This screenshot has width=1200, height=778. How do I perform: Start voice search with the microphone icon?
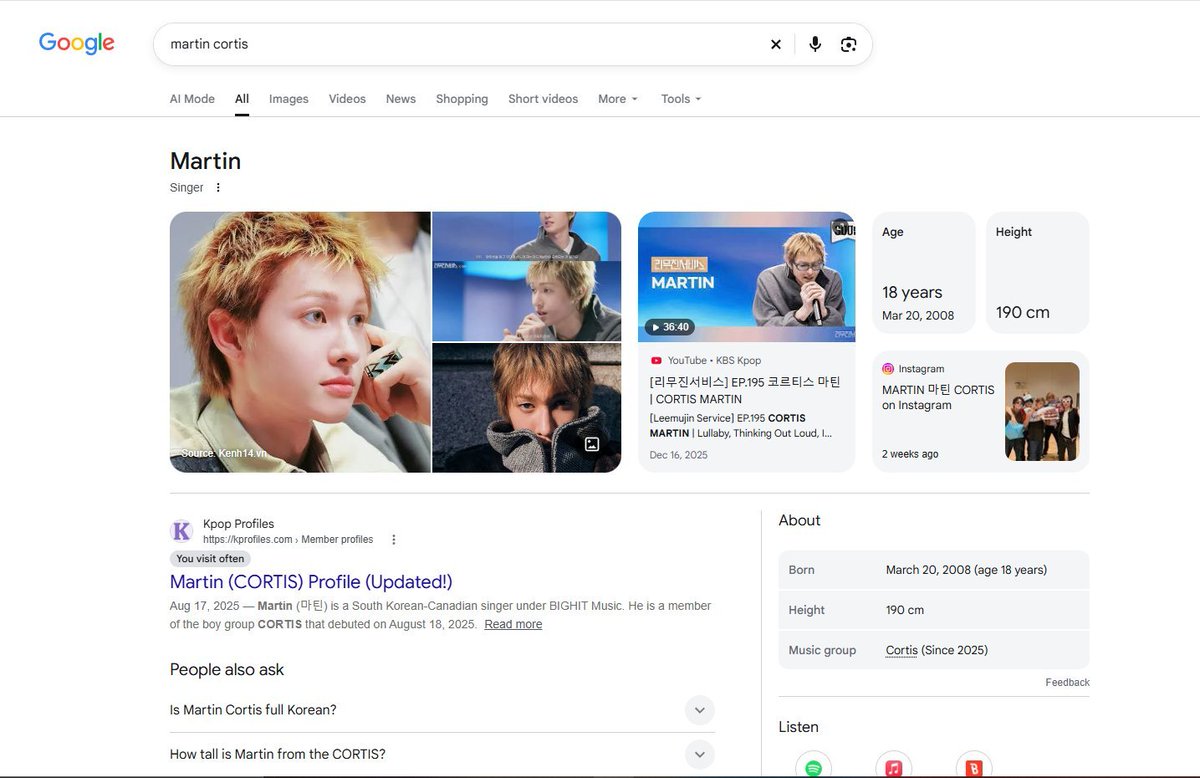coord(815,44)
